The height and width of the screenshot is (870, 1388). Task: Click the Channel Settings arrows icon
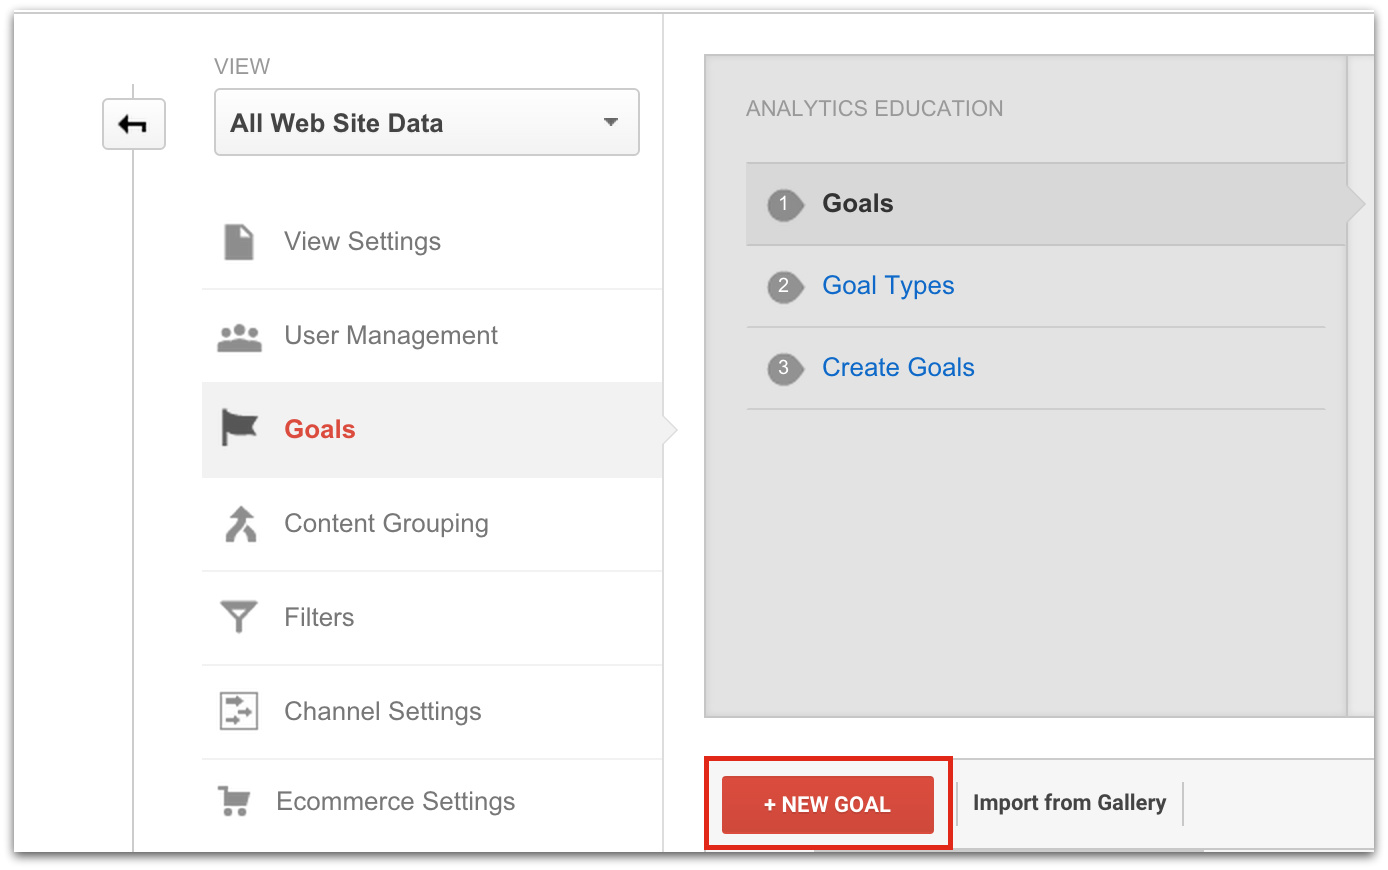point(239,711)
